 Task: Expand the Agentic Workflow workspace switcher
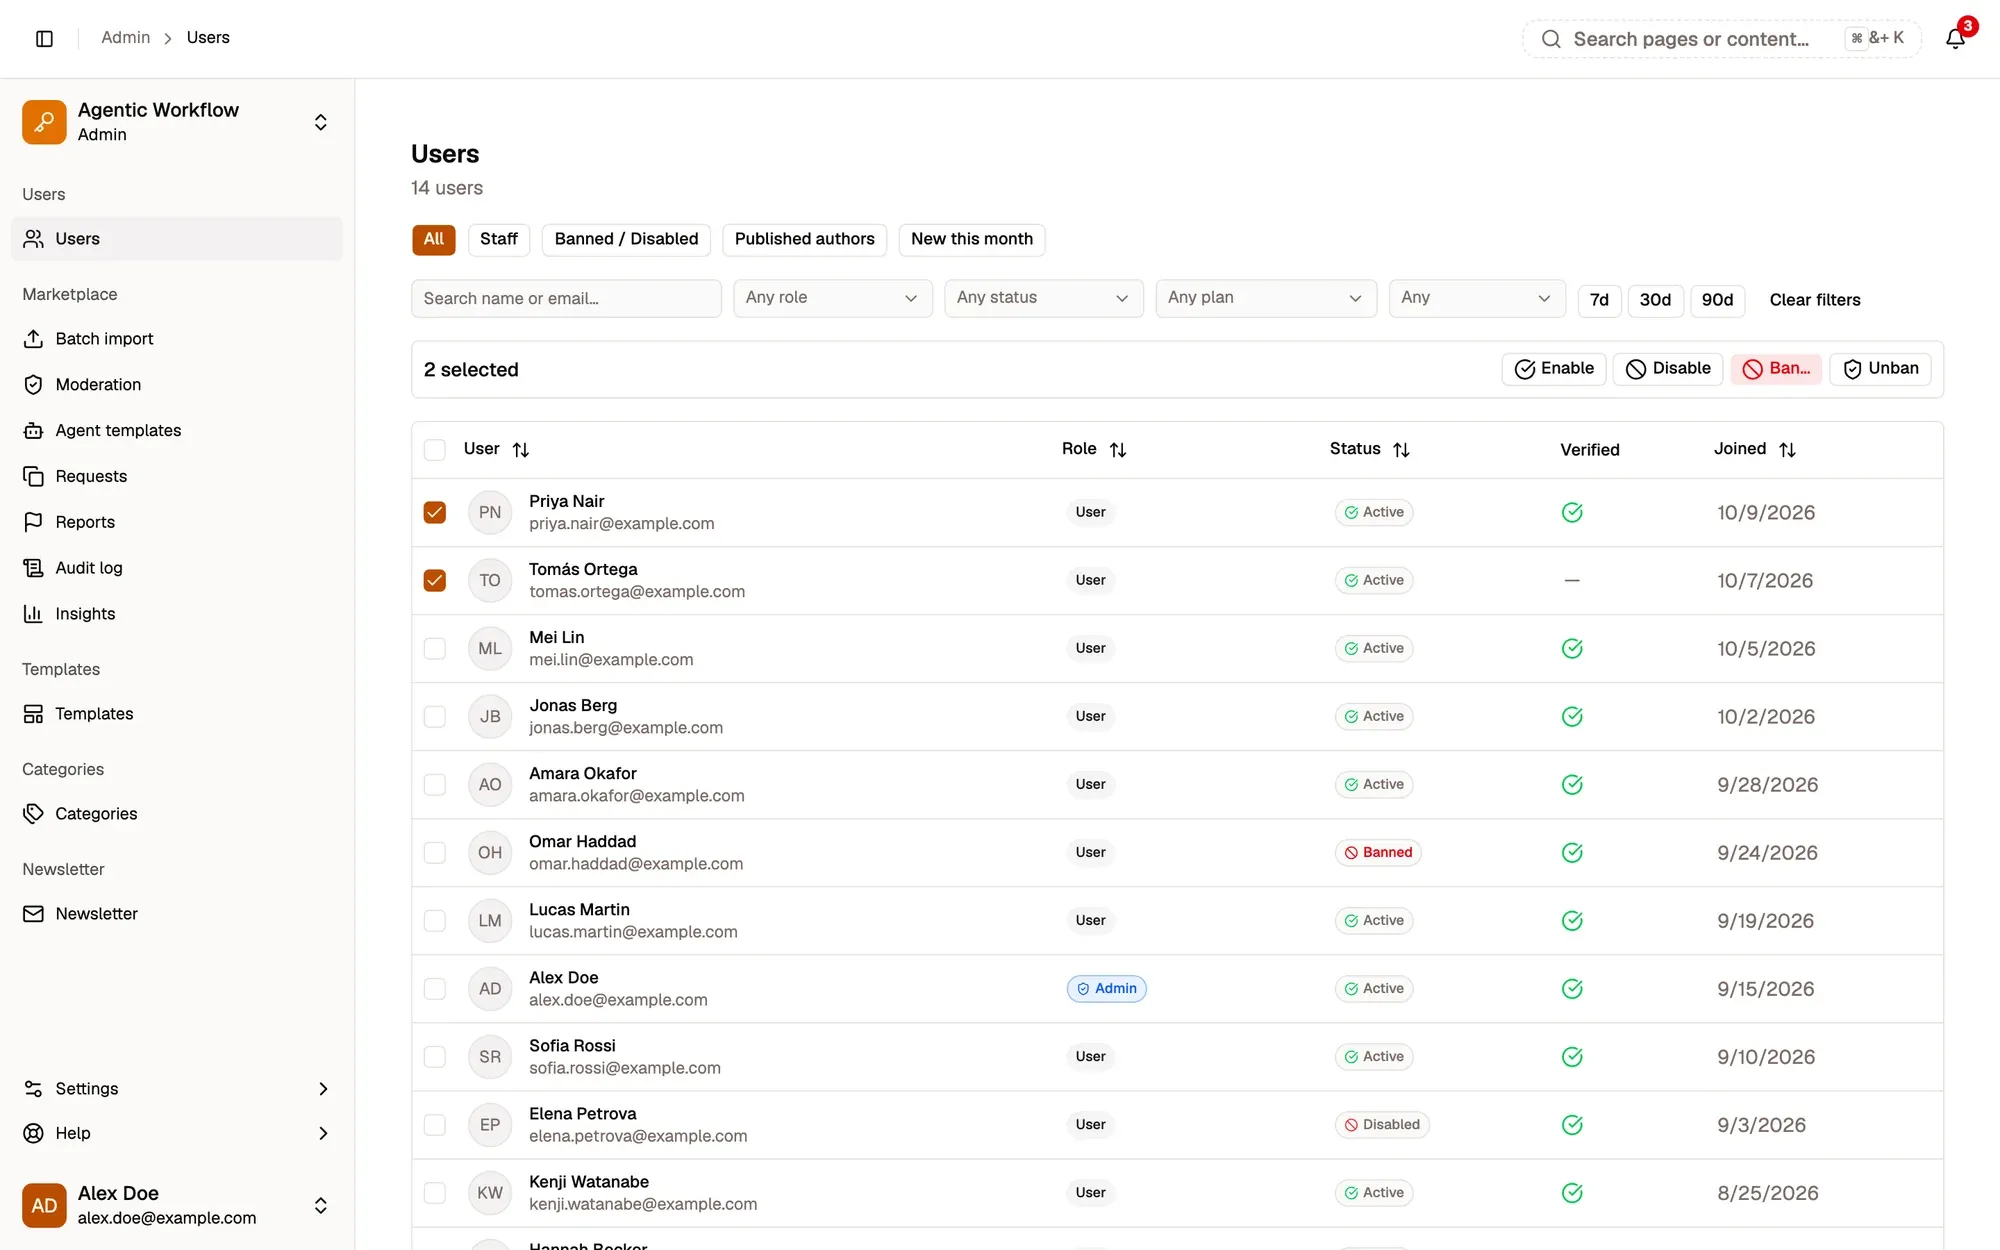320,122
